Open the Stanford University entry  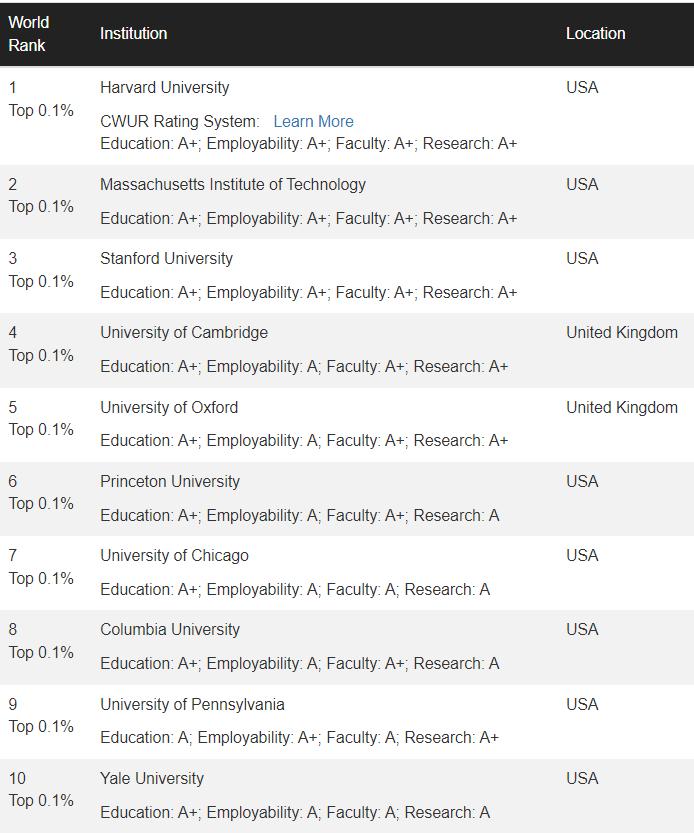tap(165, 258)
